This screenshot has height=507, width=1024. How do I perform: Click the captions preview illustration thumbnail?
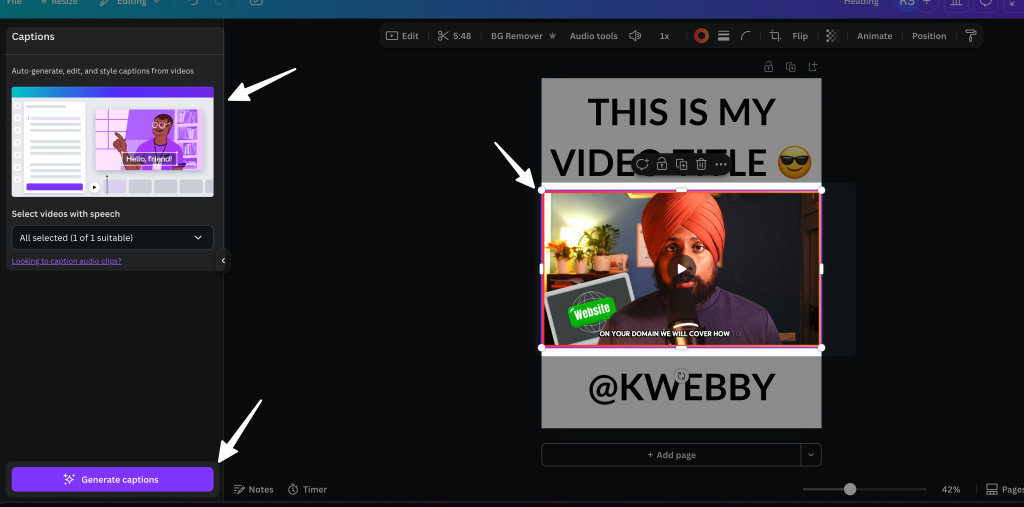click(112, 142)
